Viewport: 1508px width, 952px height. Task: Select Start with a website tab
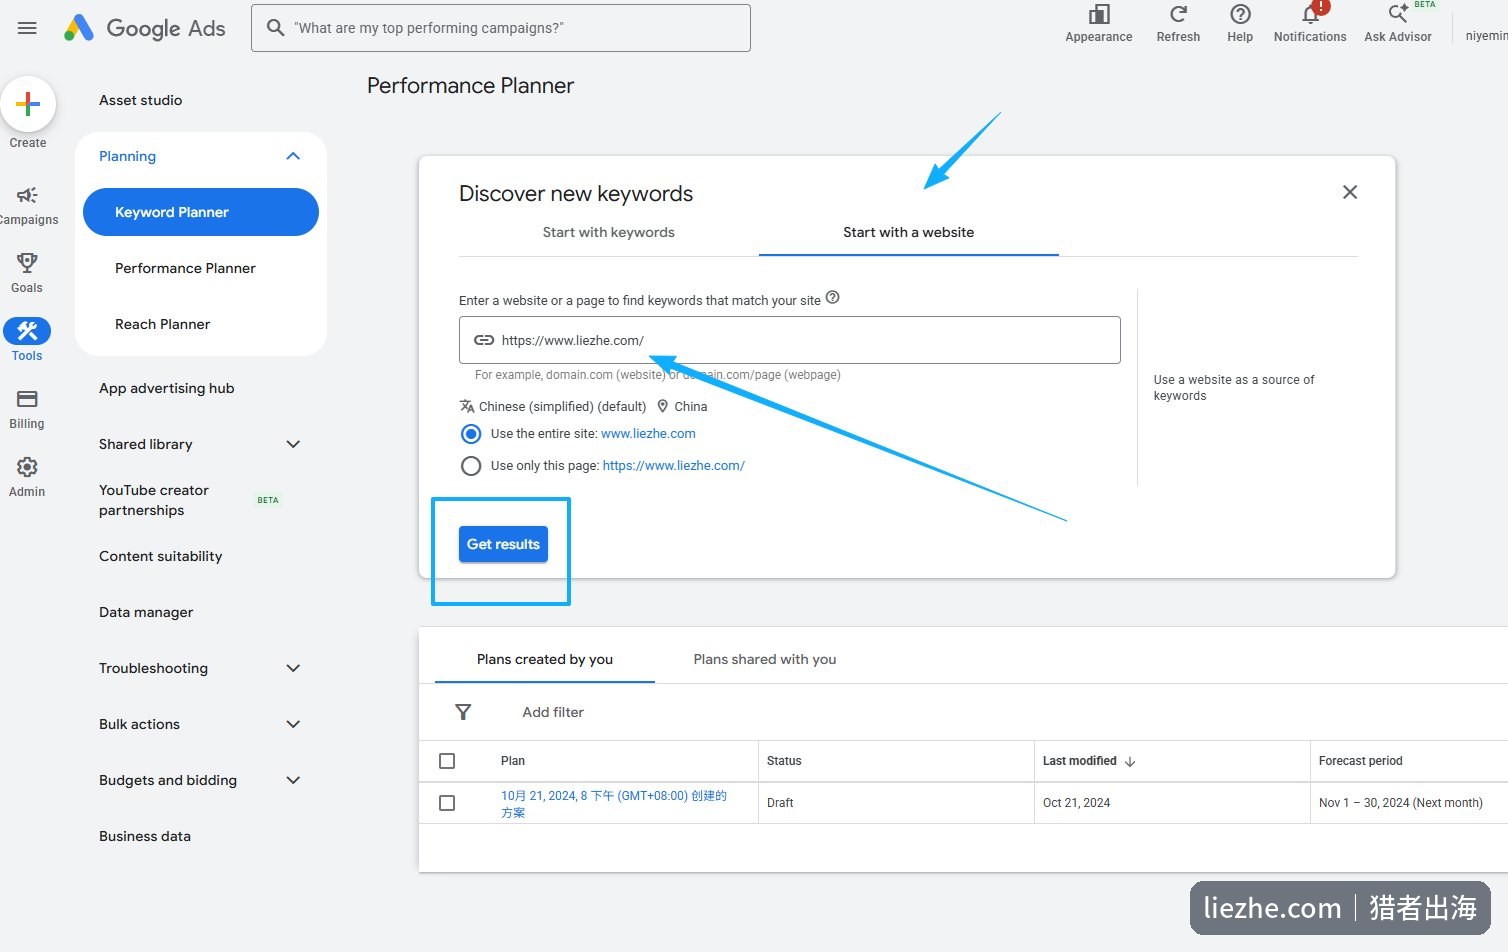tap(909, 232)
